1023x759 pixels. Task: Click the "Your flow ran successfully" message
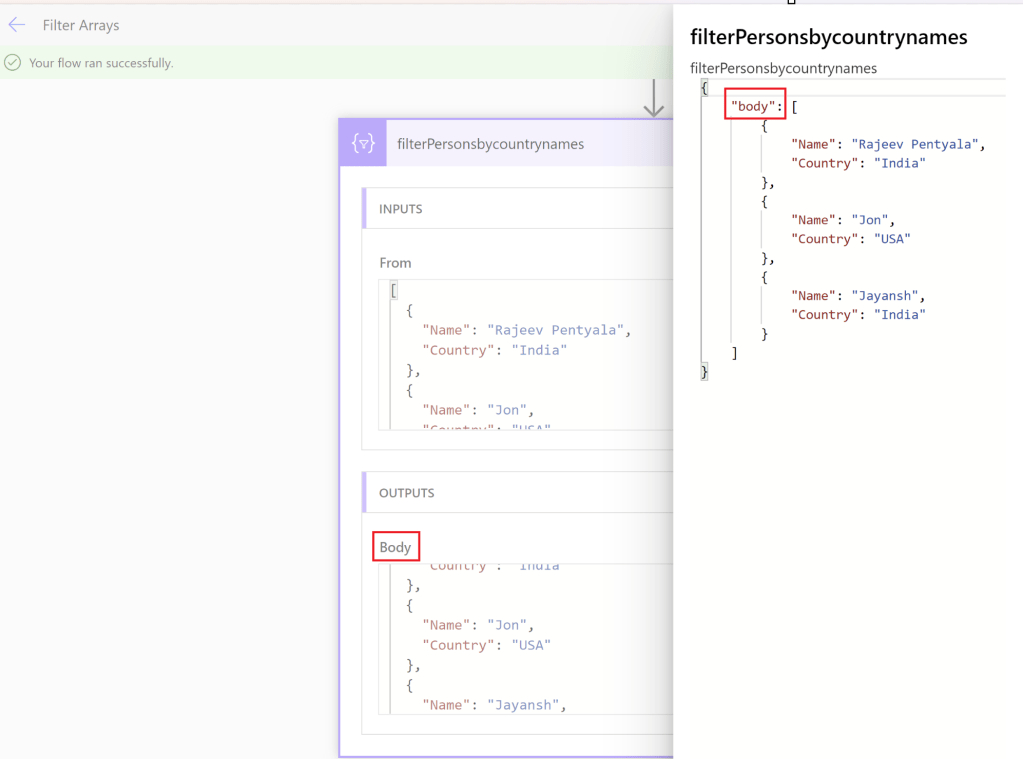pos(101,63)
